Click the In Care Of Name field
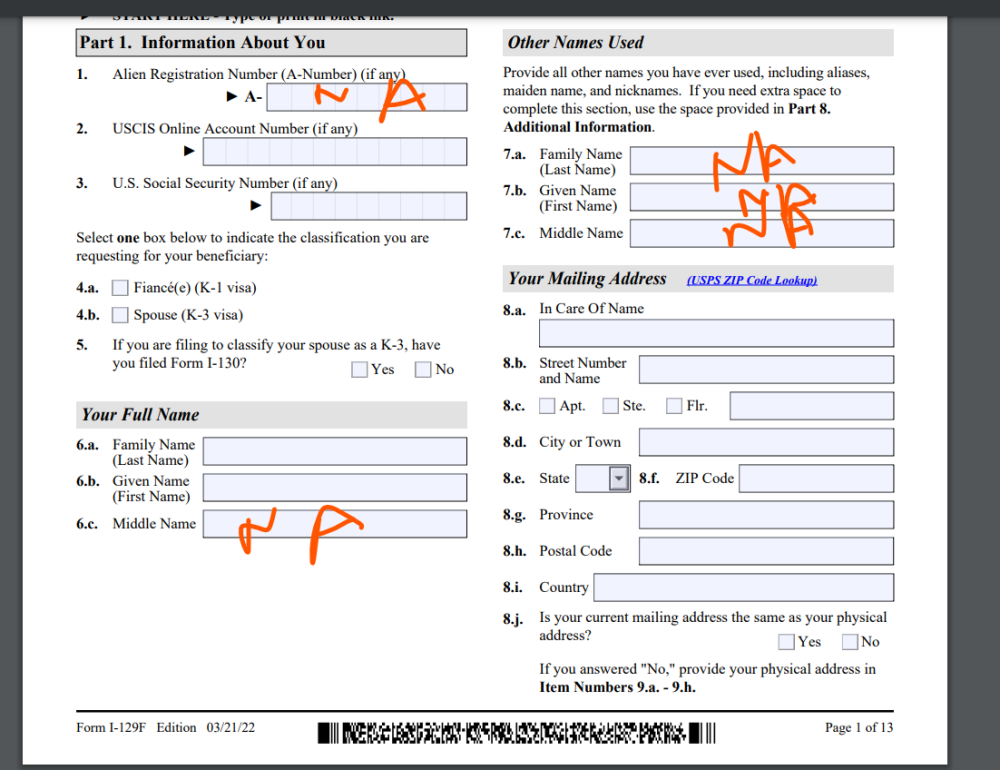Viewport: 1000px width, 770px height. tap(716, 333)
